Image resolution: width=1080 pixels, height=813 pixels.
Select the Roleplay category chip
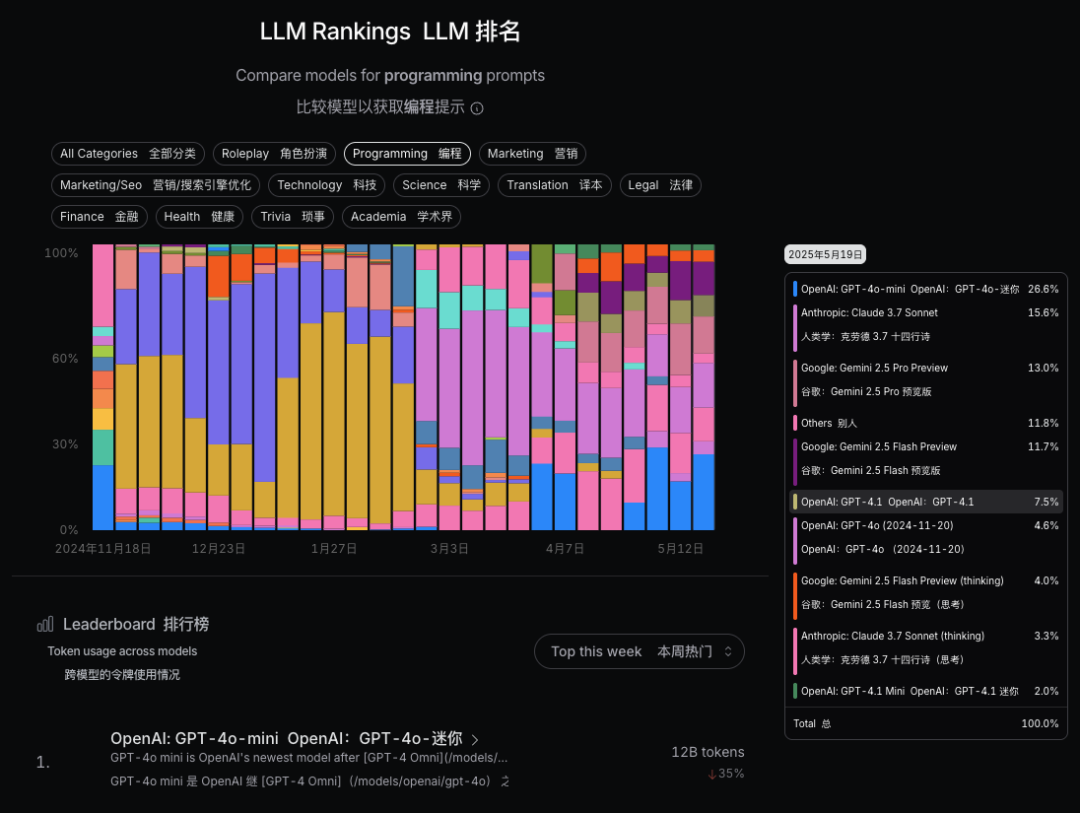point(274,154)
